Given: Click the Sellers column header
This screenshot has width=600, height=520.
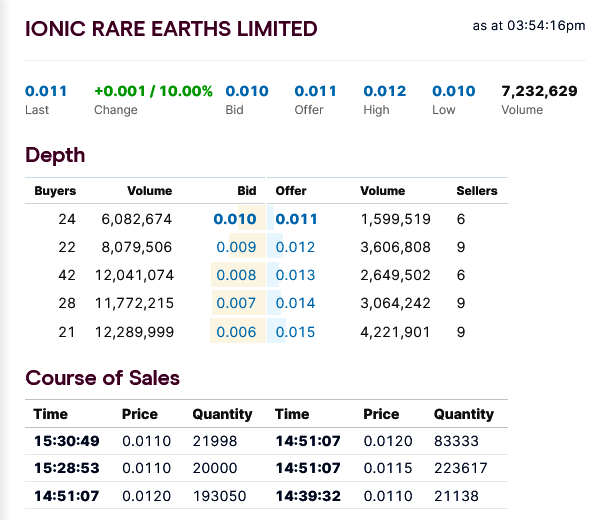Looking at the screenshot, I should (x=477, y=191).
